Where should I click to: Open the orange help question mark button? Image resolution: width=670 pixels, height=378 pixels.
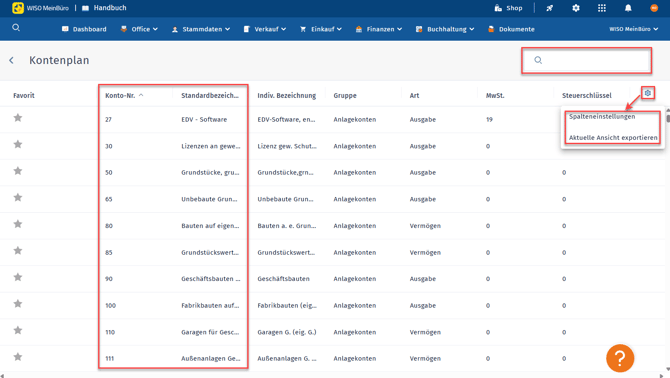620,358
